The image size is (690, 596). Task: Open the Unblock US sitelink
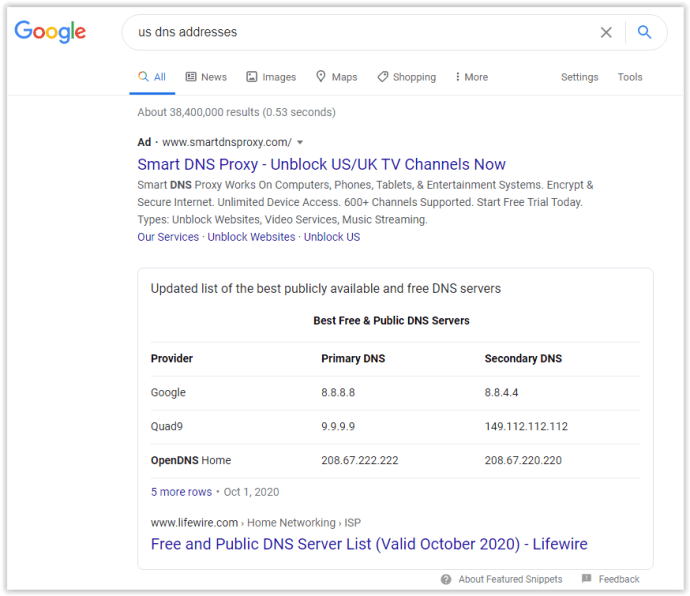pyautogui.click(x=332, y=237)
